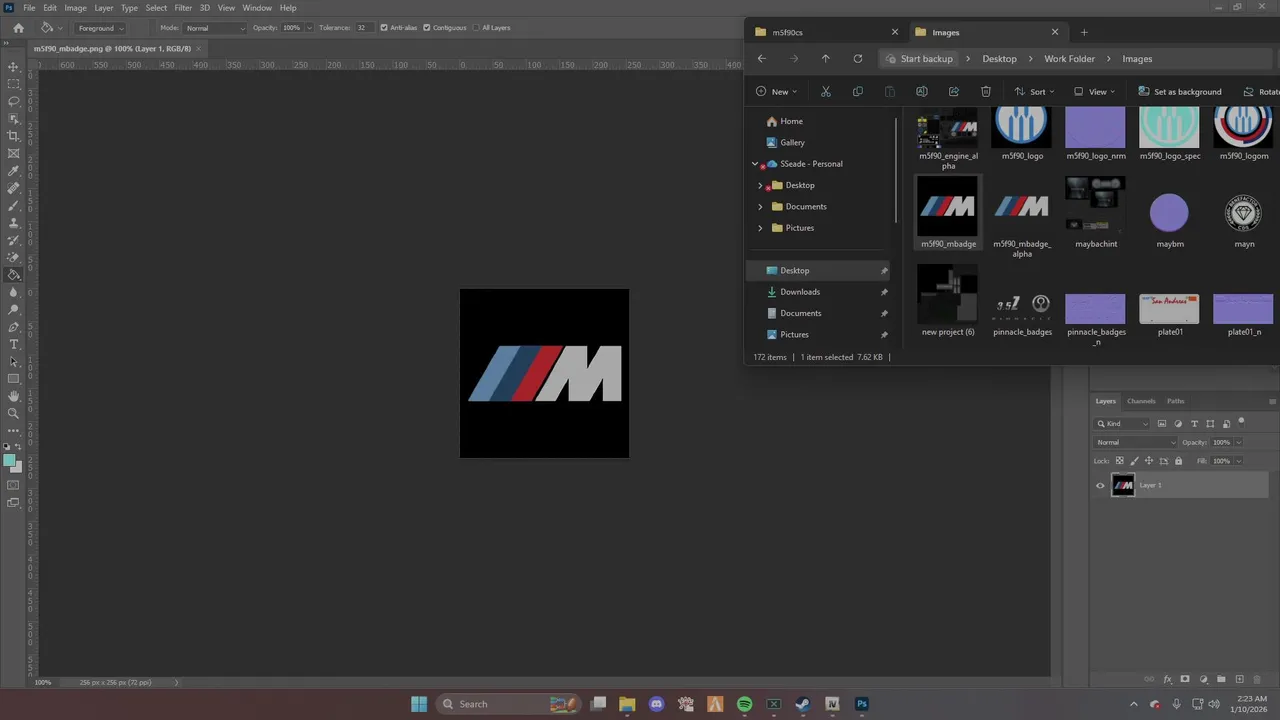Open the options bar Opacity dropdown arrow
Screen dimensions: 1280x720
point(309,28)
